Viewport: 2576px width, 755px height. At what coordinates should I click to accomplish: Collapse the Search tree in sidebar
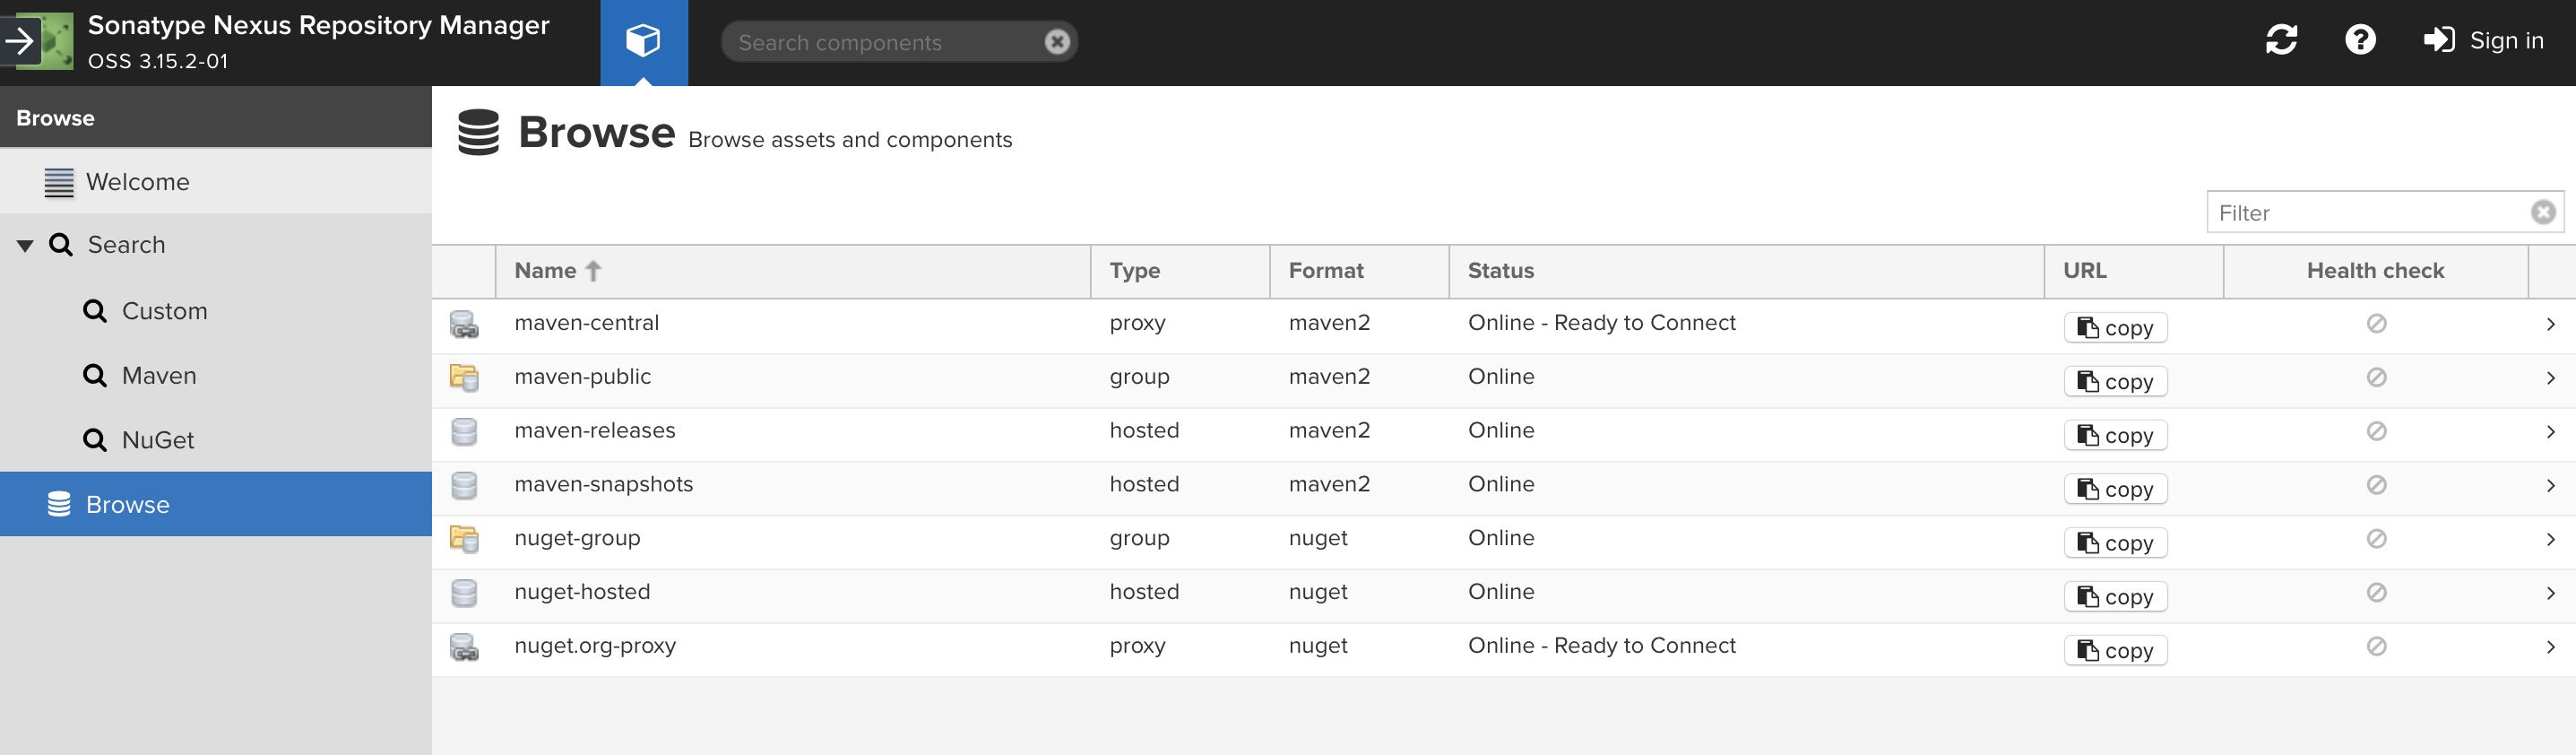click(25, 245)
